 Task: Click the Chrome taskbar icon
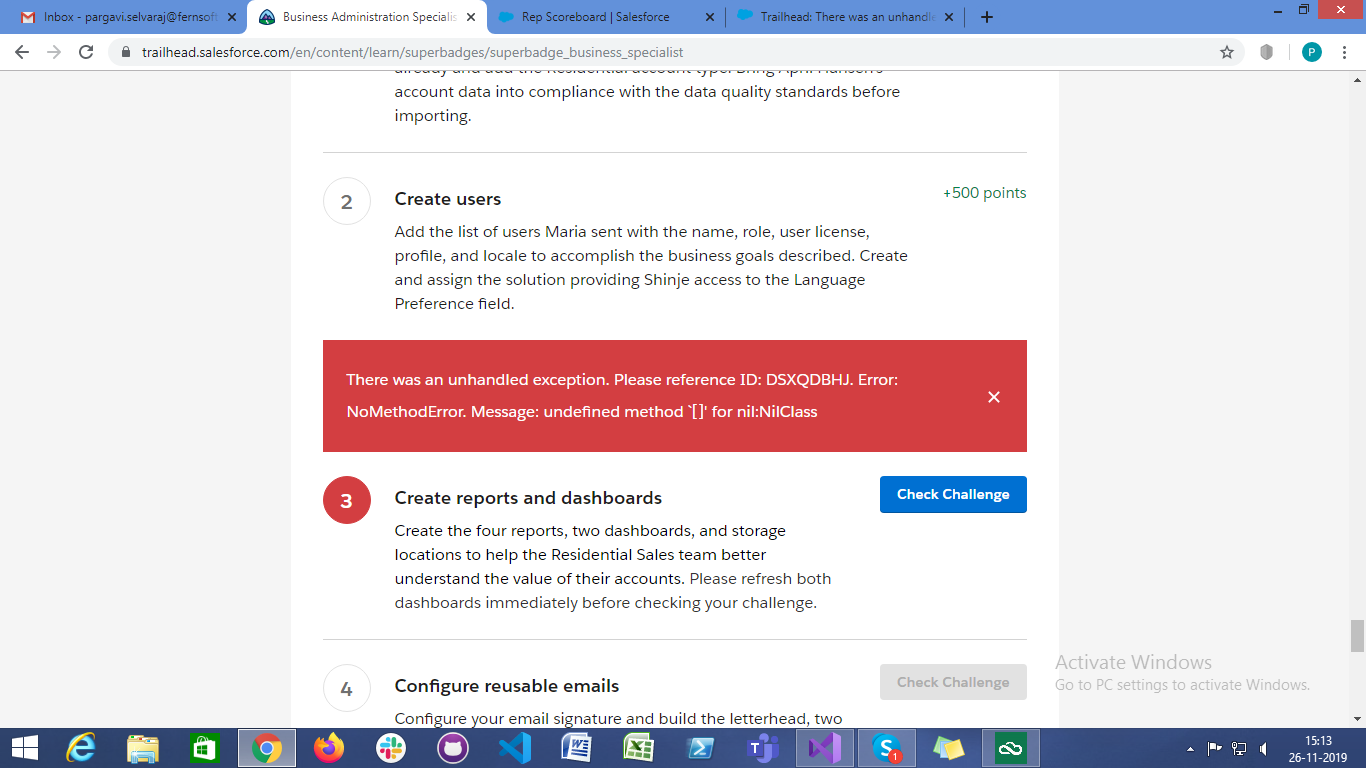[267, 748]
